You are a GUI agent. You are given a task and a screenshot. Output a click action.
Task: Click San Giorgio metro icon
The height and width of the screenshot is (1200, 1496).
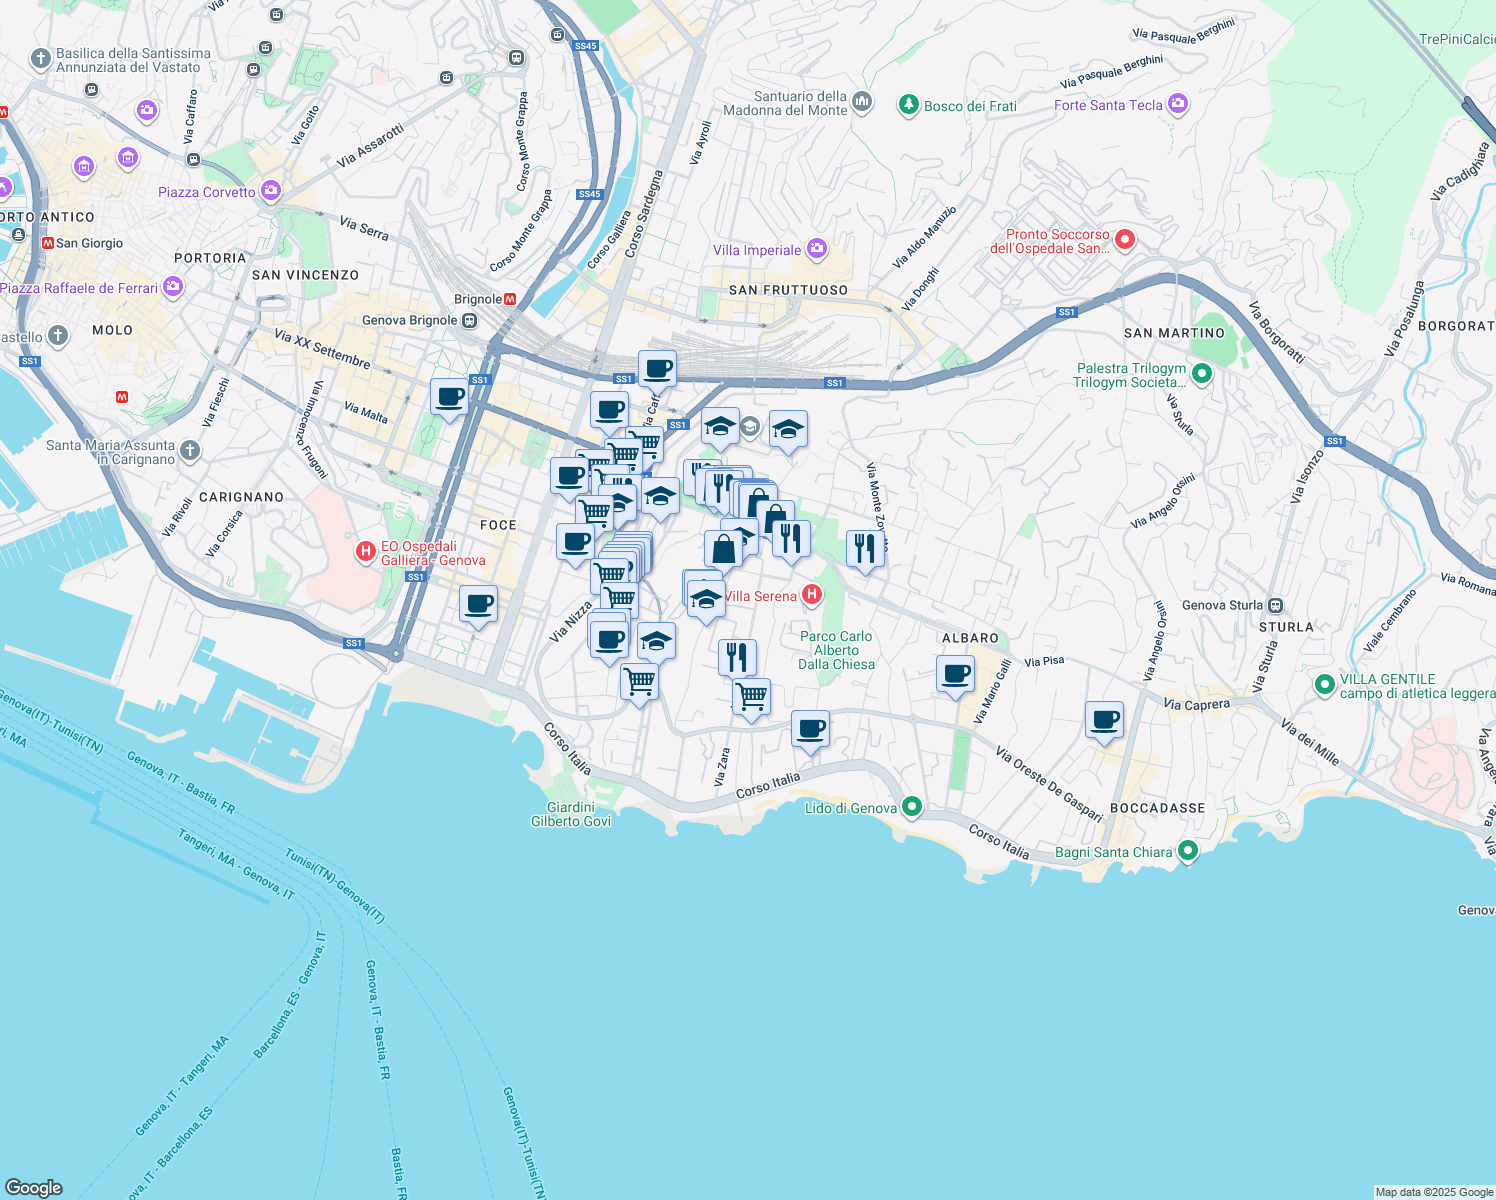point(47,243)
